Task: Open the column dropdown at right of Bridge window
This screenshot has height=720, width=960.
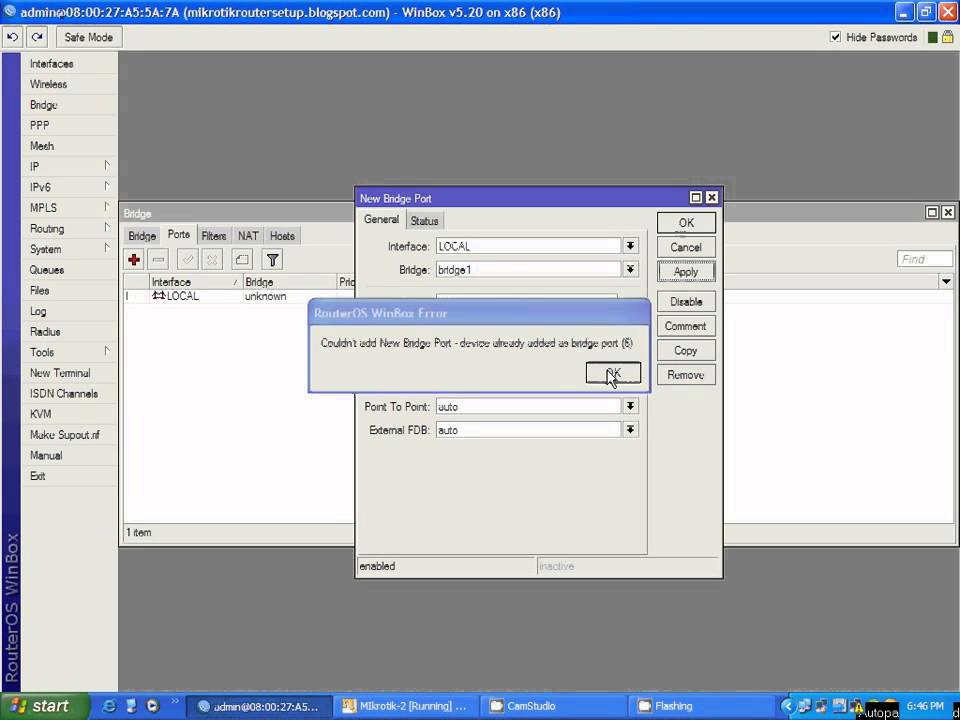Action: point(947,282)
